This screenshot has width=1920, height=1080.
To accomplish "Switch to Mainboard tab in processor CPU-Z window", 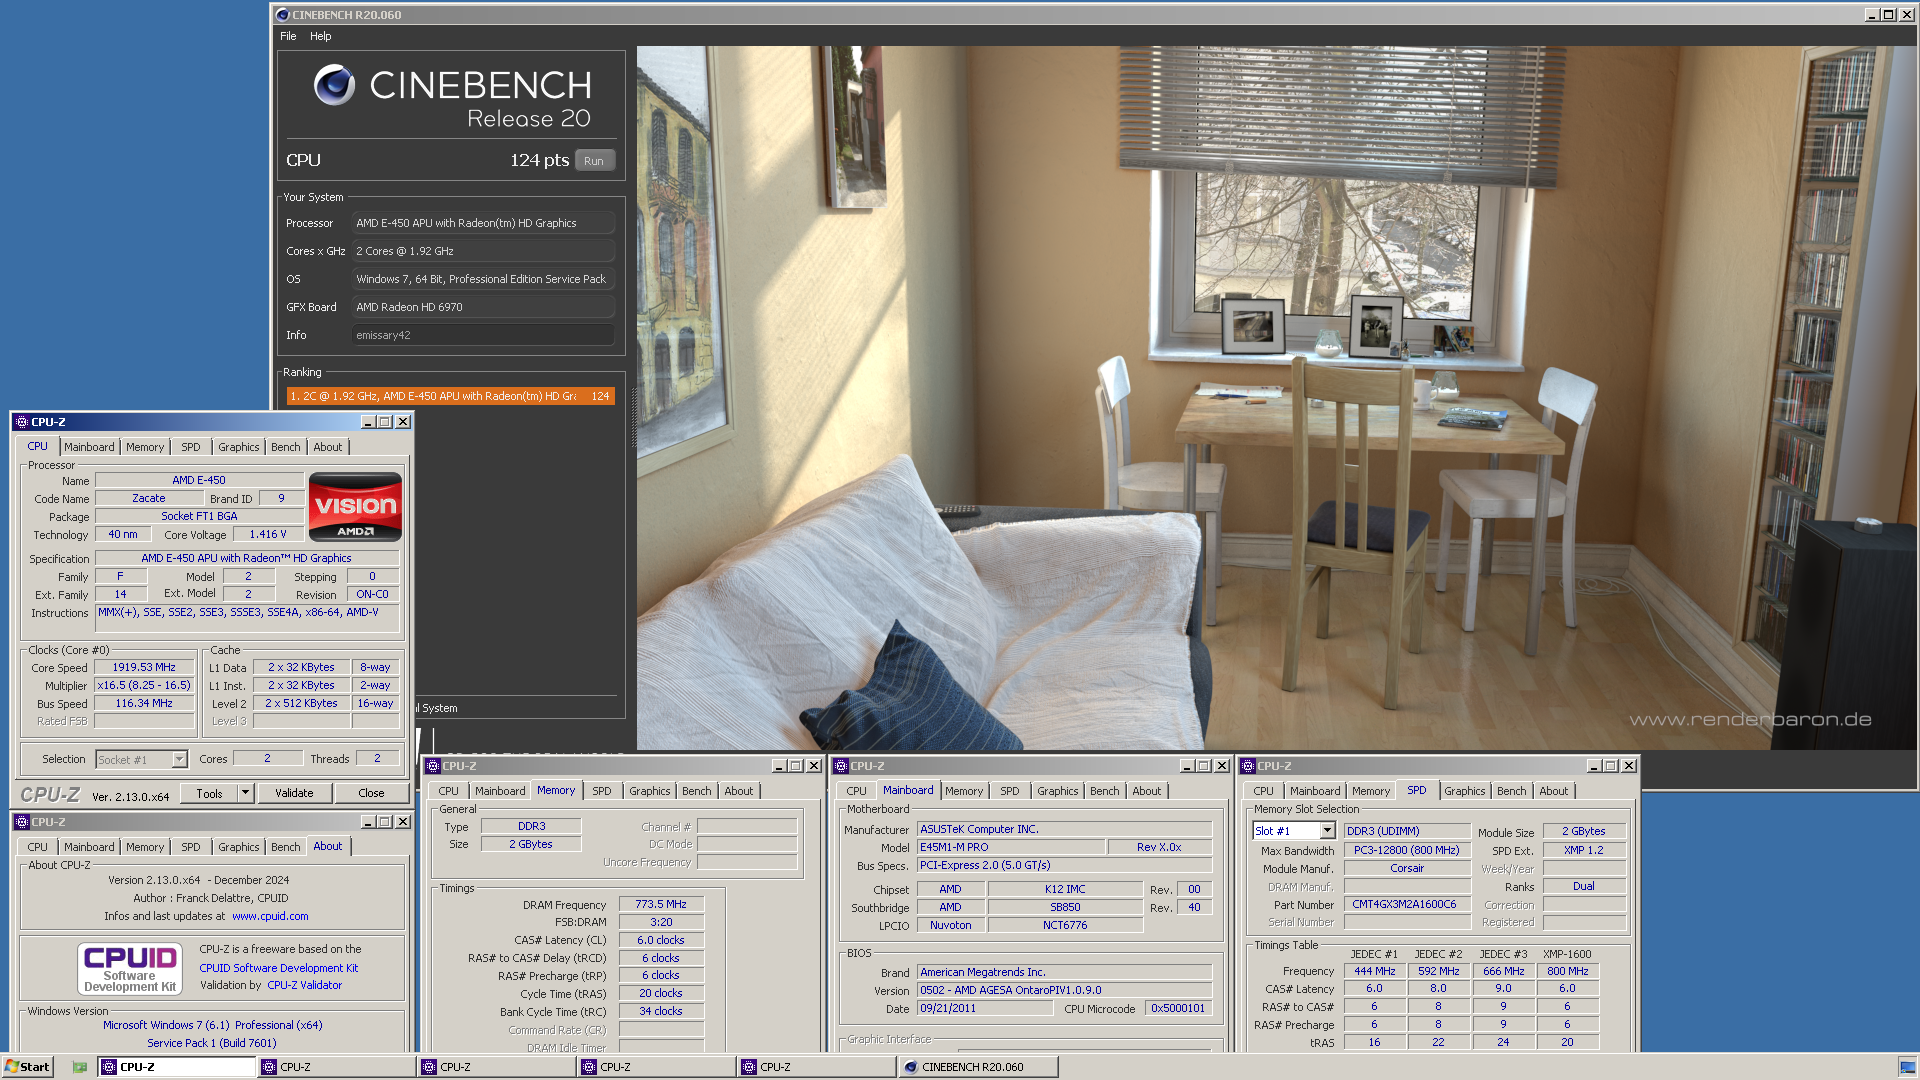I will click(x=89, y=447).
